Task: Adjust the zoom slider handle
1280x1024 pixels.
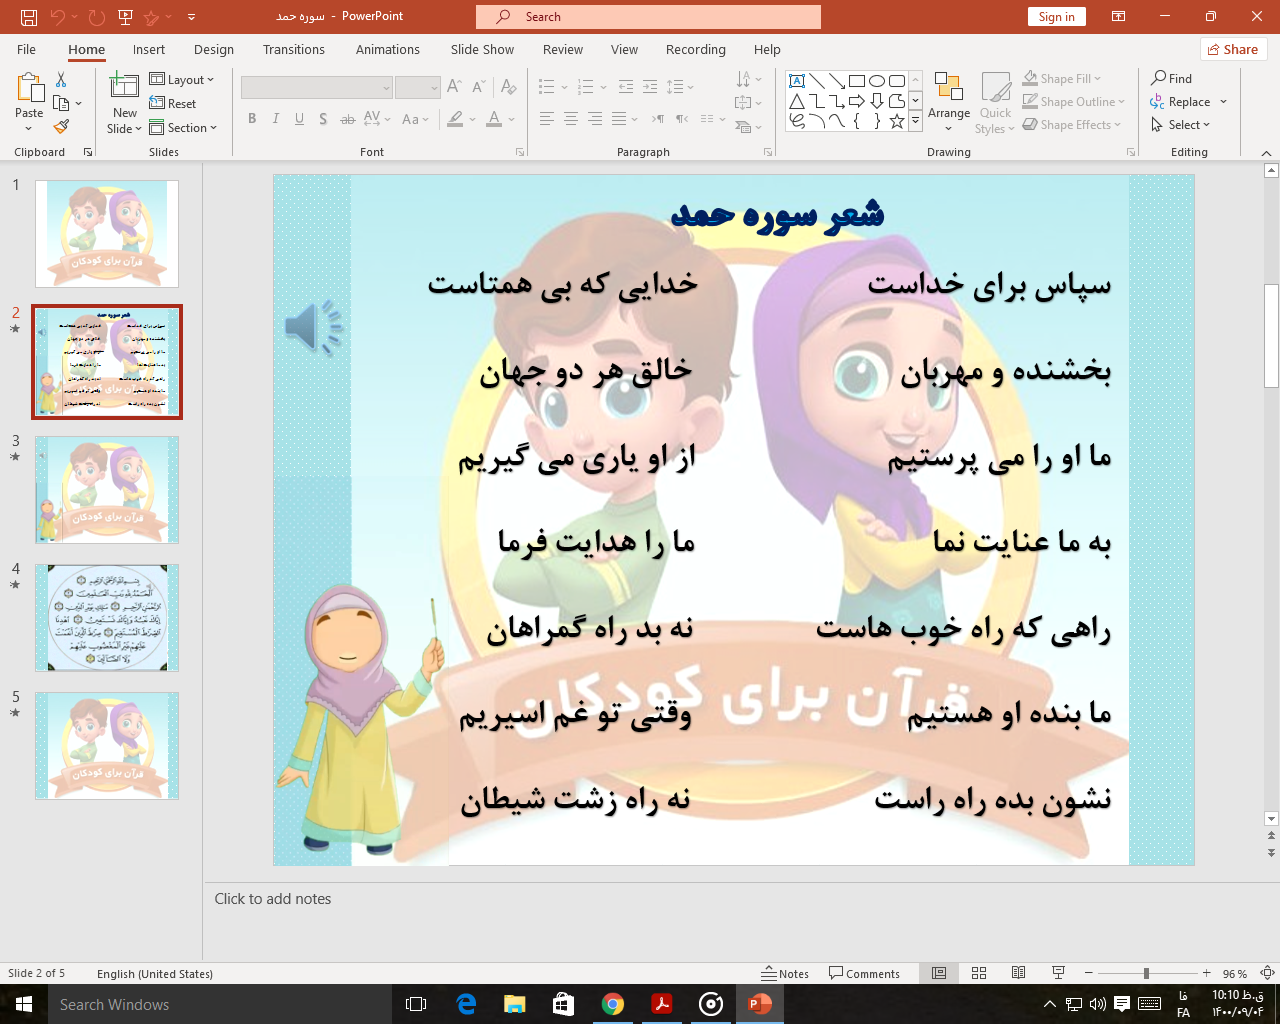Action: (1146, 973)
